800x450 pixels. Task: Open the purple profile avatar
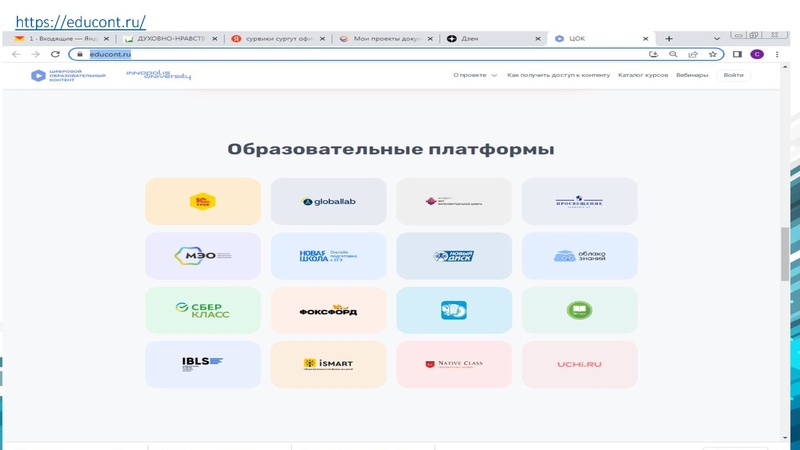tap(757, 54)
